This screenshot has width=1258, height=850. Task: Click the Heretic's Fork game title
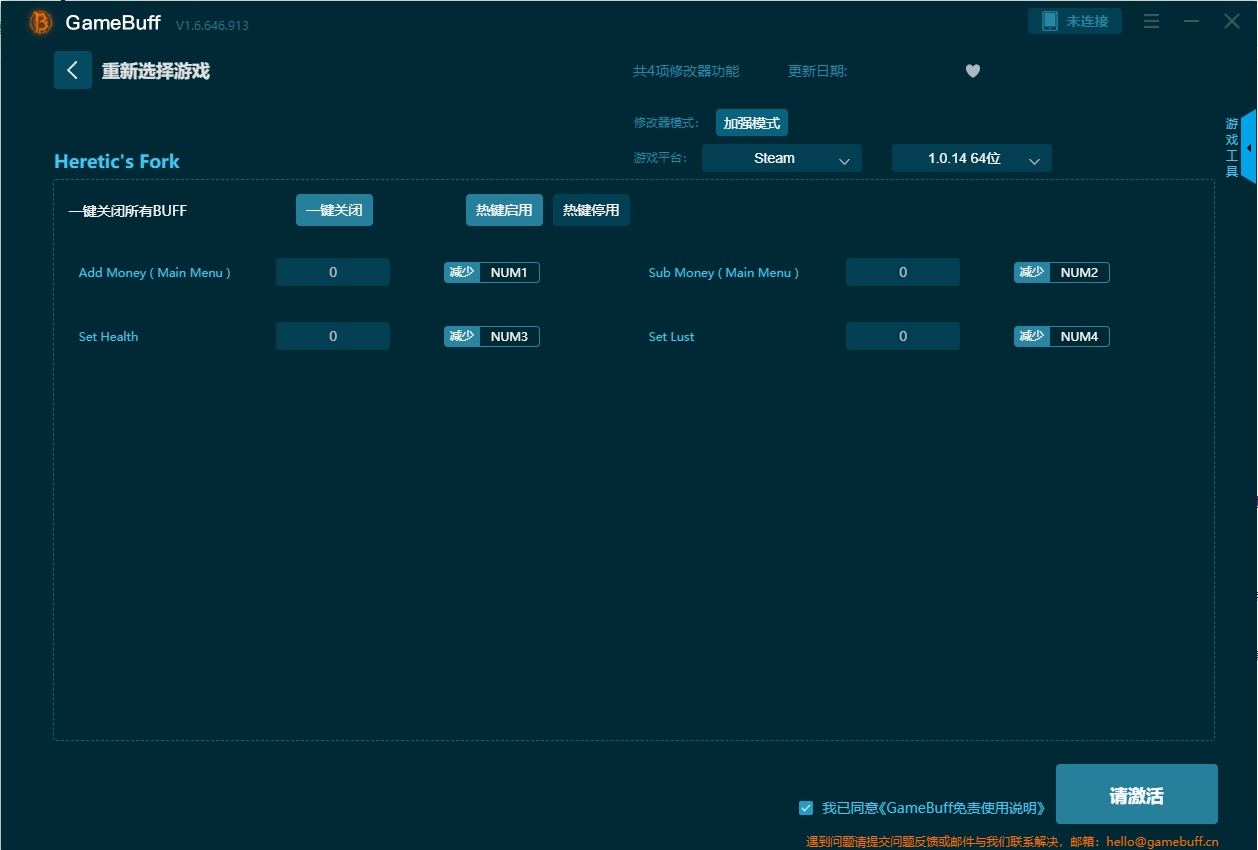117,161
